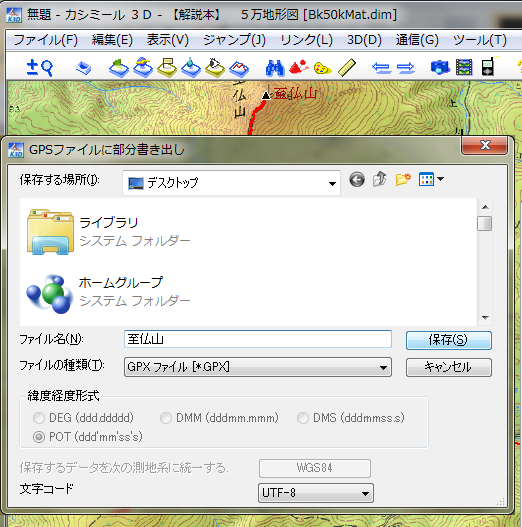Expand the save location dropdown showing デスクトップ
Image resolution: width=522 pixels, height=527 pixels.
tap(231, 183)
